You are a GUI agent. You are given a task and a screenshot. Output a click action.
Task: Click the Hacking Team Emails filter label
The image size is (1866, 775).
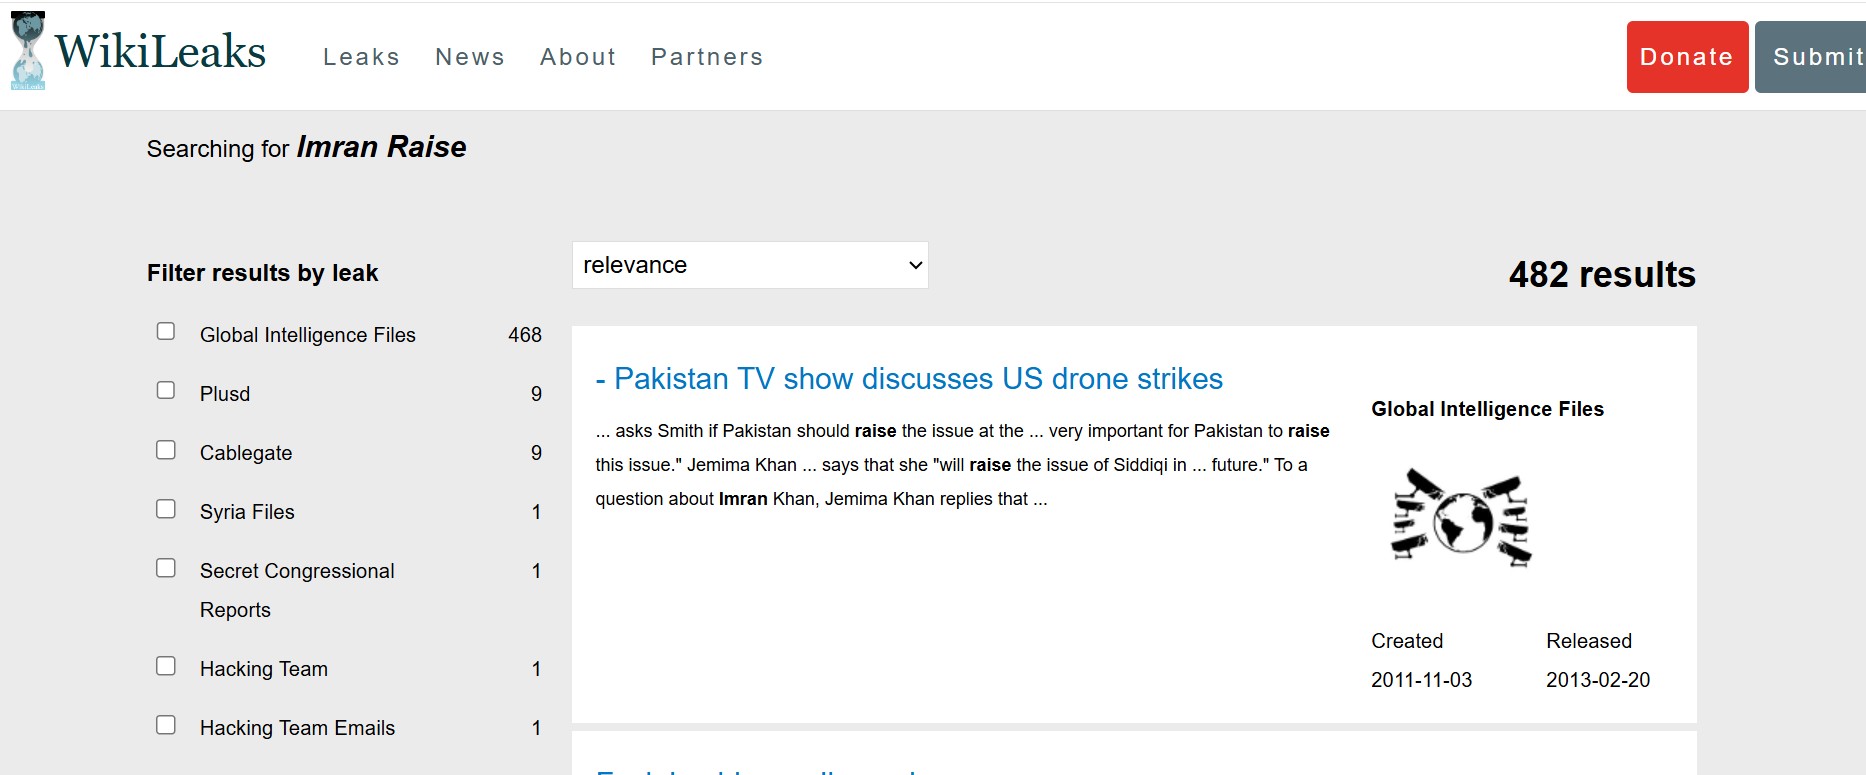(297, 728)
